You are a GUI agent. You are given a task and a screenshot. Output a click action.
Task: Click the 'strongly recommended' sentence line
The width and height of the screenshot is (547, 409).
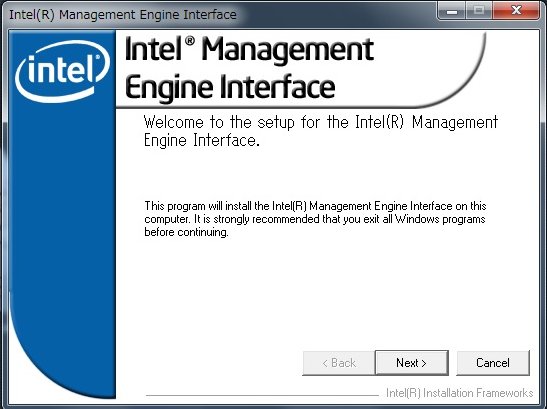(x=315, y=219)
